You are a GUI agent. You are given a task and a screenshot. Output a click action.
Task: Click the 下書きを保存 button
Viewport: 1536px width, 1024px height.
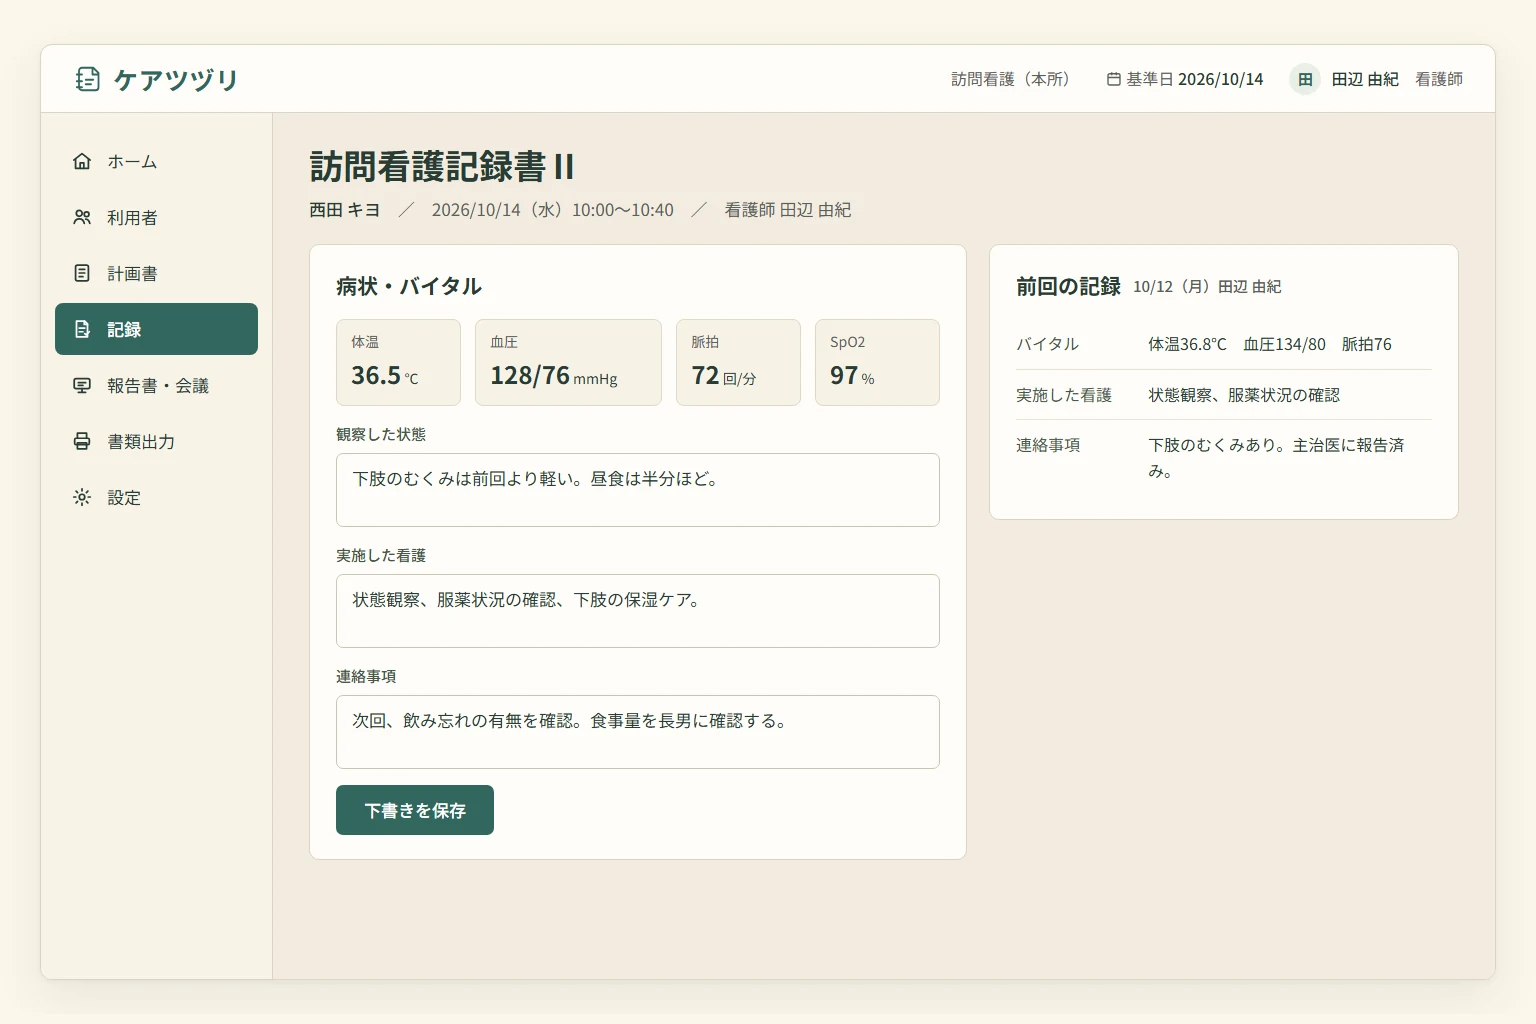(415, 810)
